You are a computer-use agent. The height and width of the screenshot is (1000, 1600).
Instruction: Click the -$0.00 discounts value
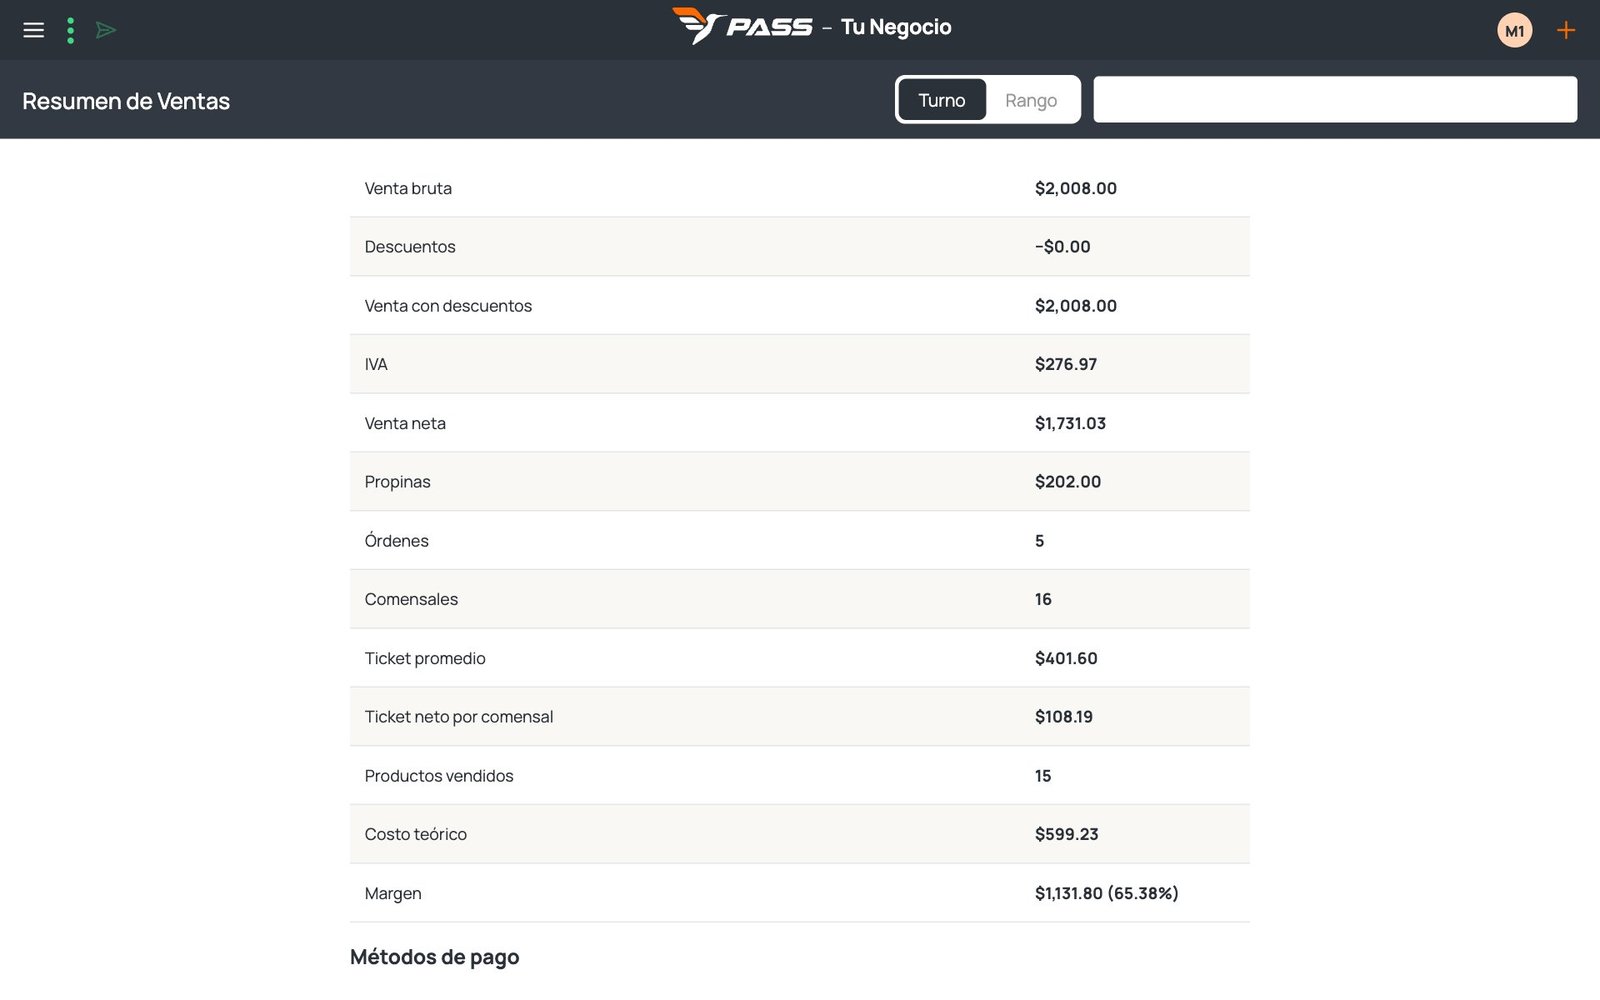point(1062,247)
